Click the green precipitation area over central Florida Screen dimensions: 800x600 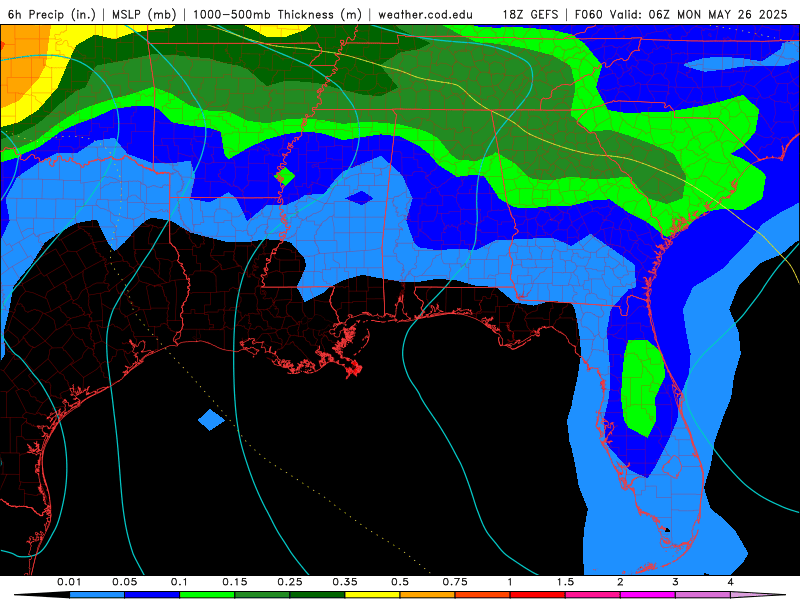tap(642, 388)
